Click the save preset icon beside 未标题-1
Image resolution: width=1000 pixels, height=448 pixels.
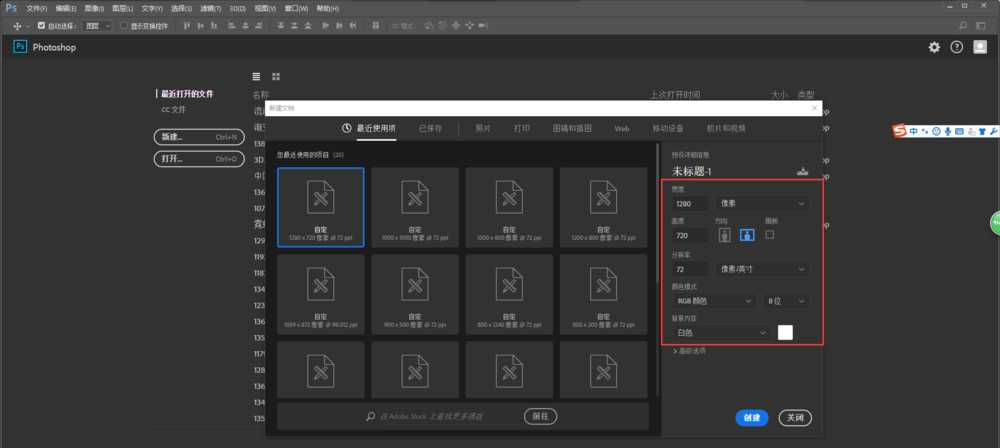click(801, 172)
